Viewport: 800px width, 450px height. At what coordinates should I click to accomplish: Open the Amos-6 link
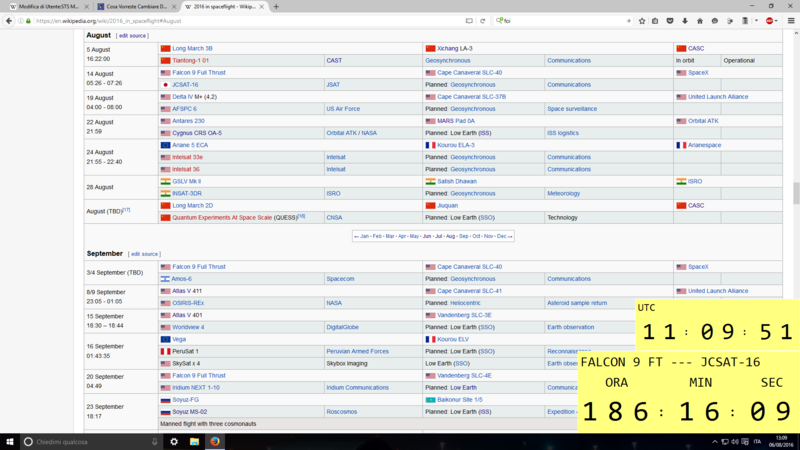click(182, 279)
